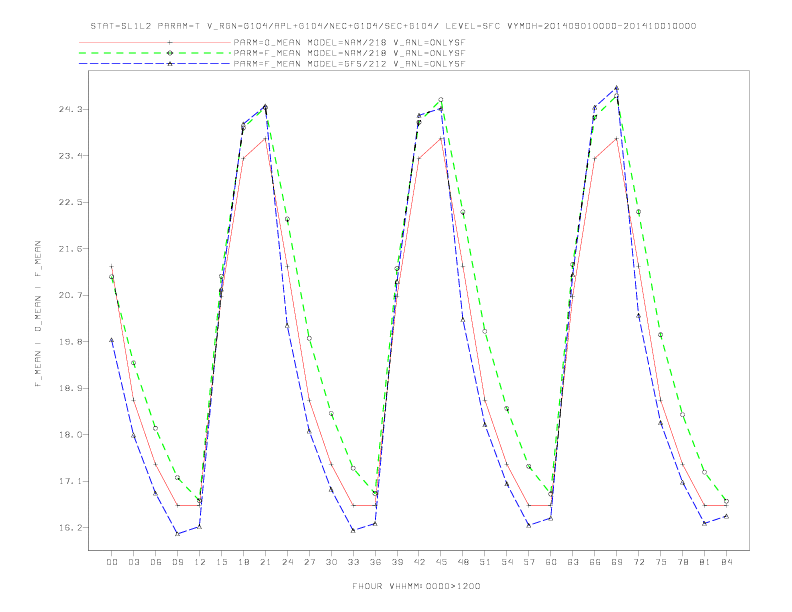Click forecast hour label 27
The height and width of the screenshot is (612, 792).
[309, 562]
